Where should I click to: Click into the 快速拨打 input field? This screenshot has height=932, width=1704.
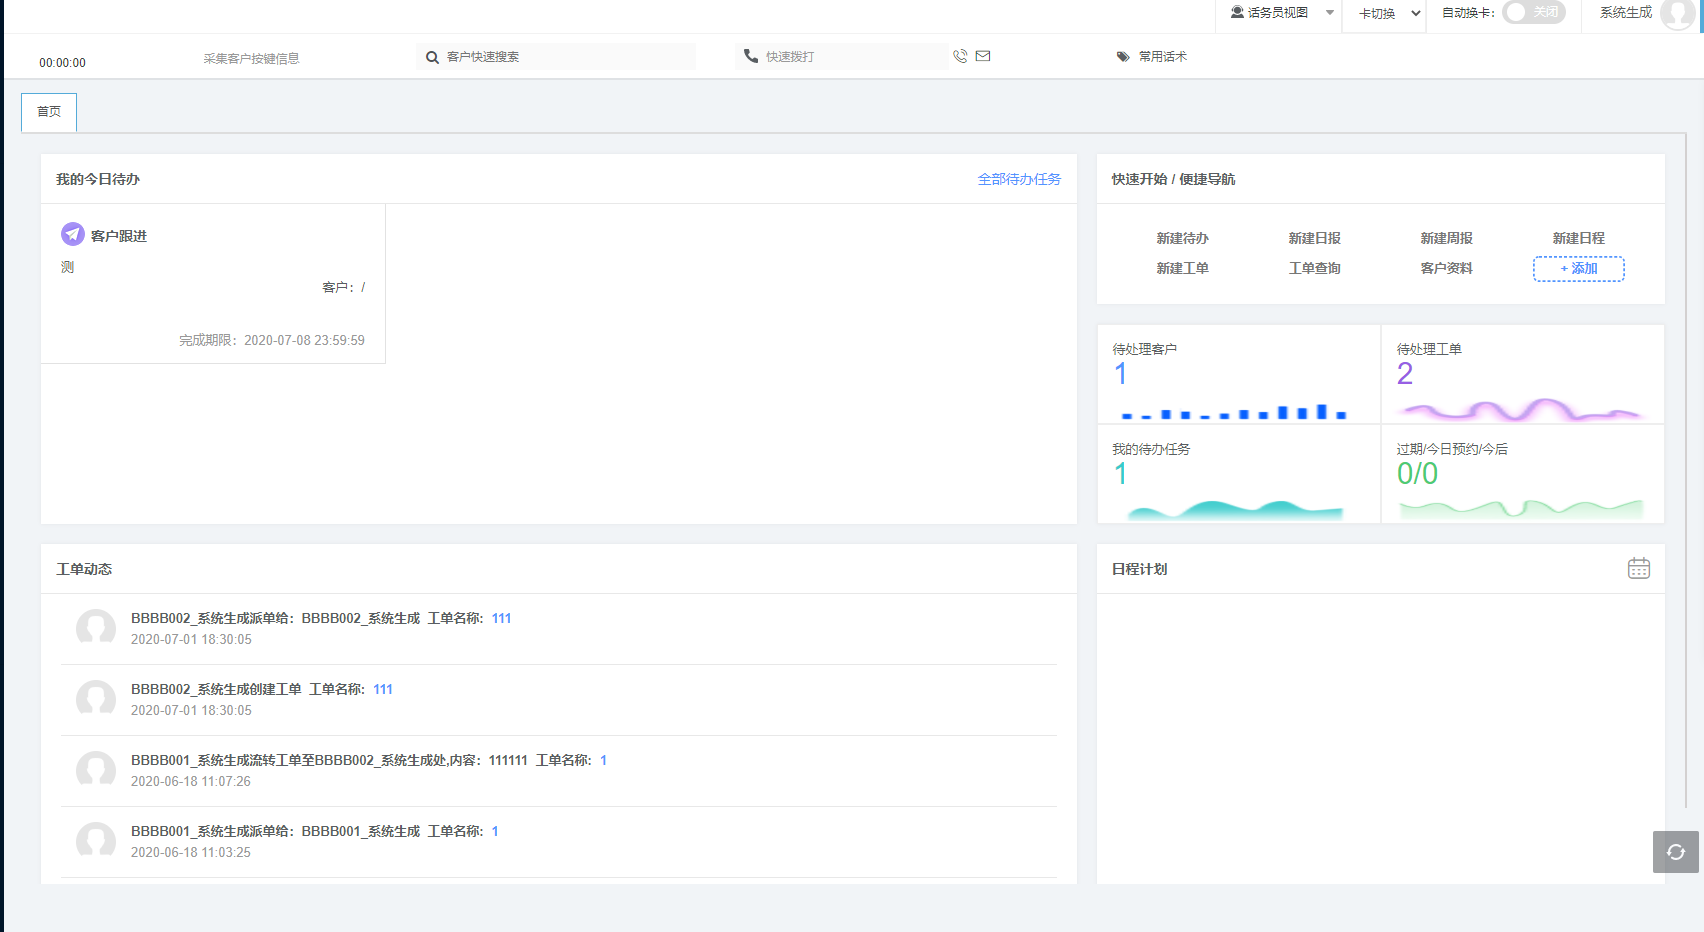click(x=850, y=57)
